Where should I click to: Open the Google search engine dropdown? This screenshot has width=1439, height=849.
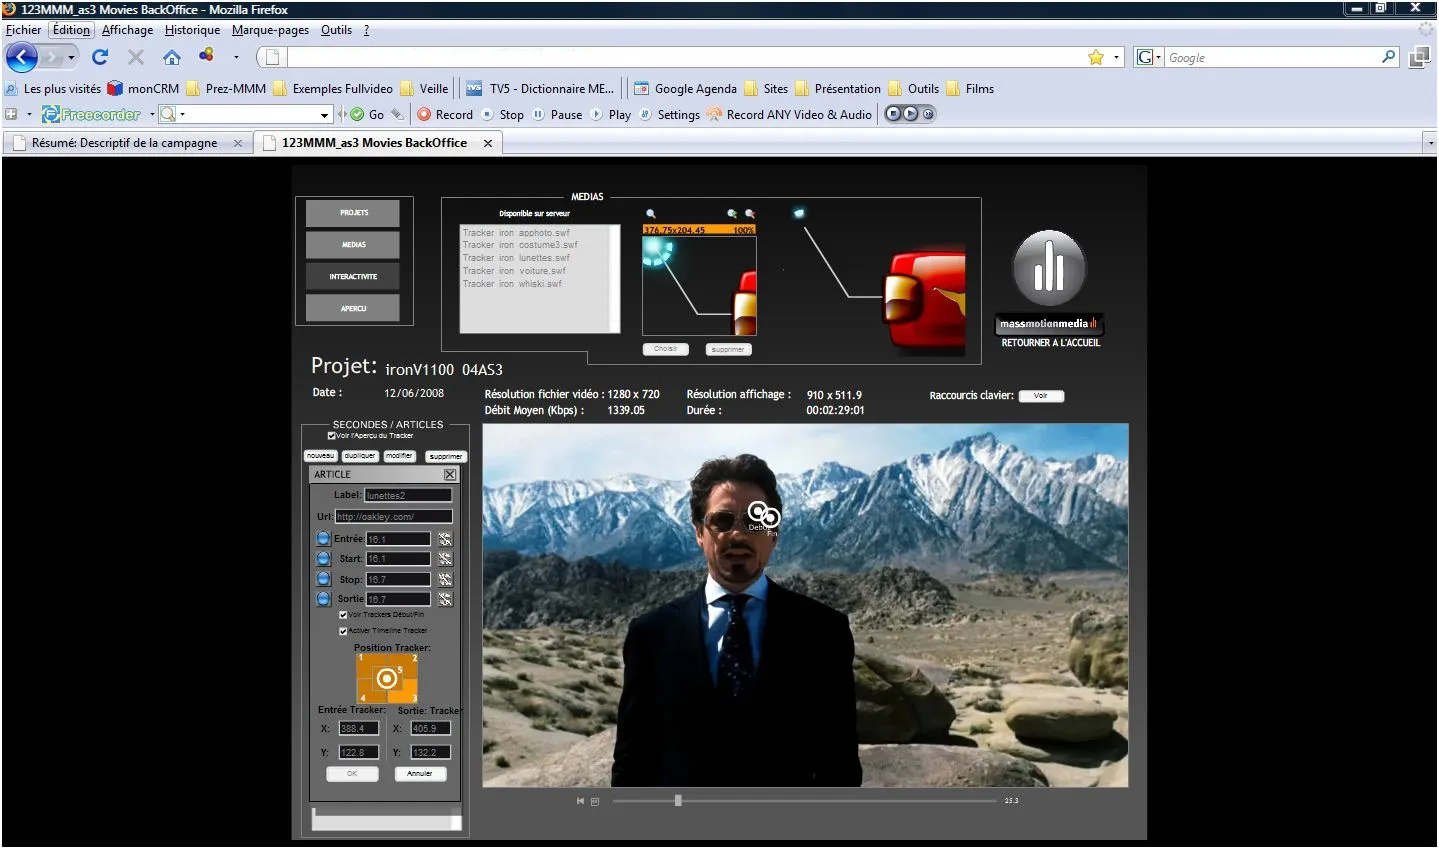[1158, 58]
